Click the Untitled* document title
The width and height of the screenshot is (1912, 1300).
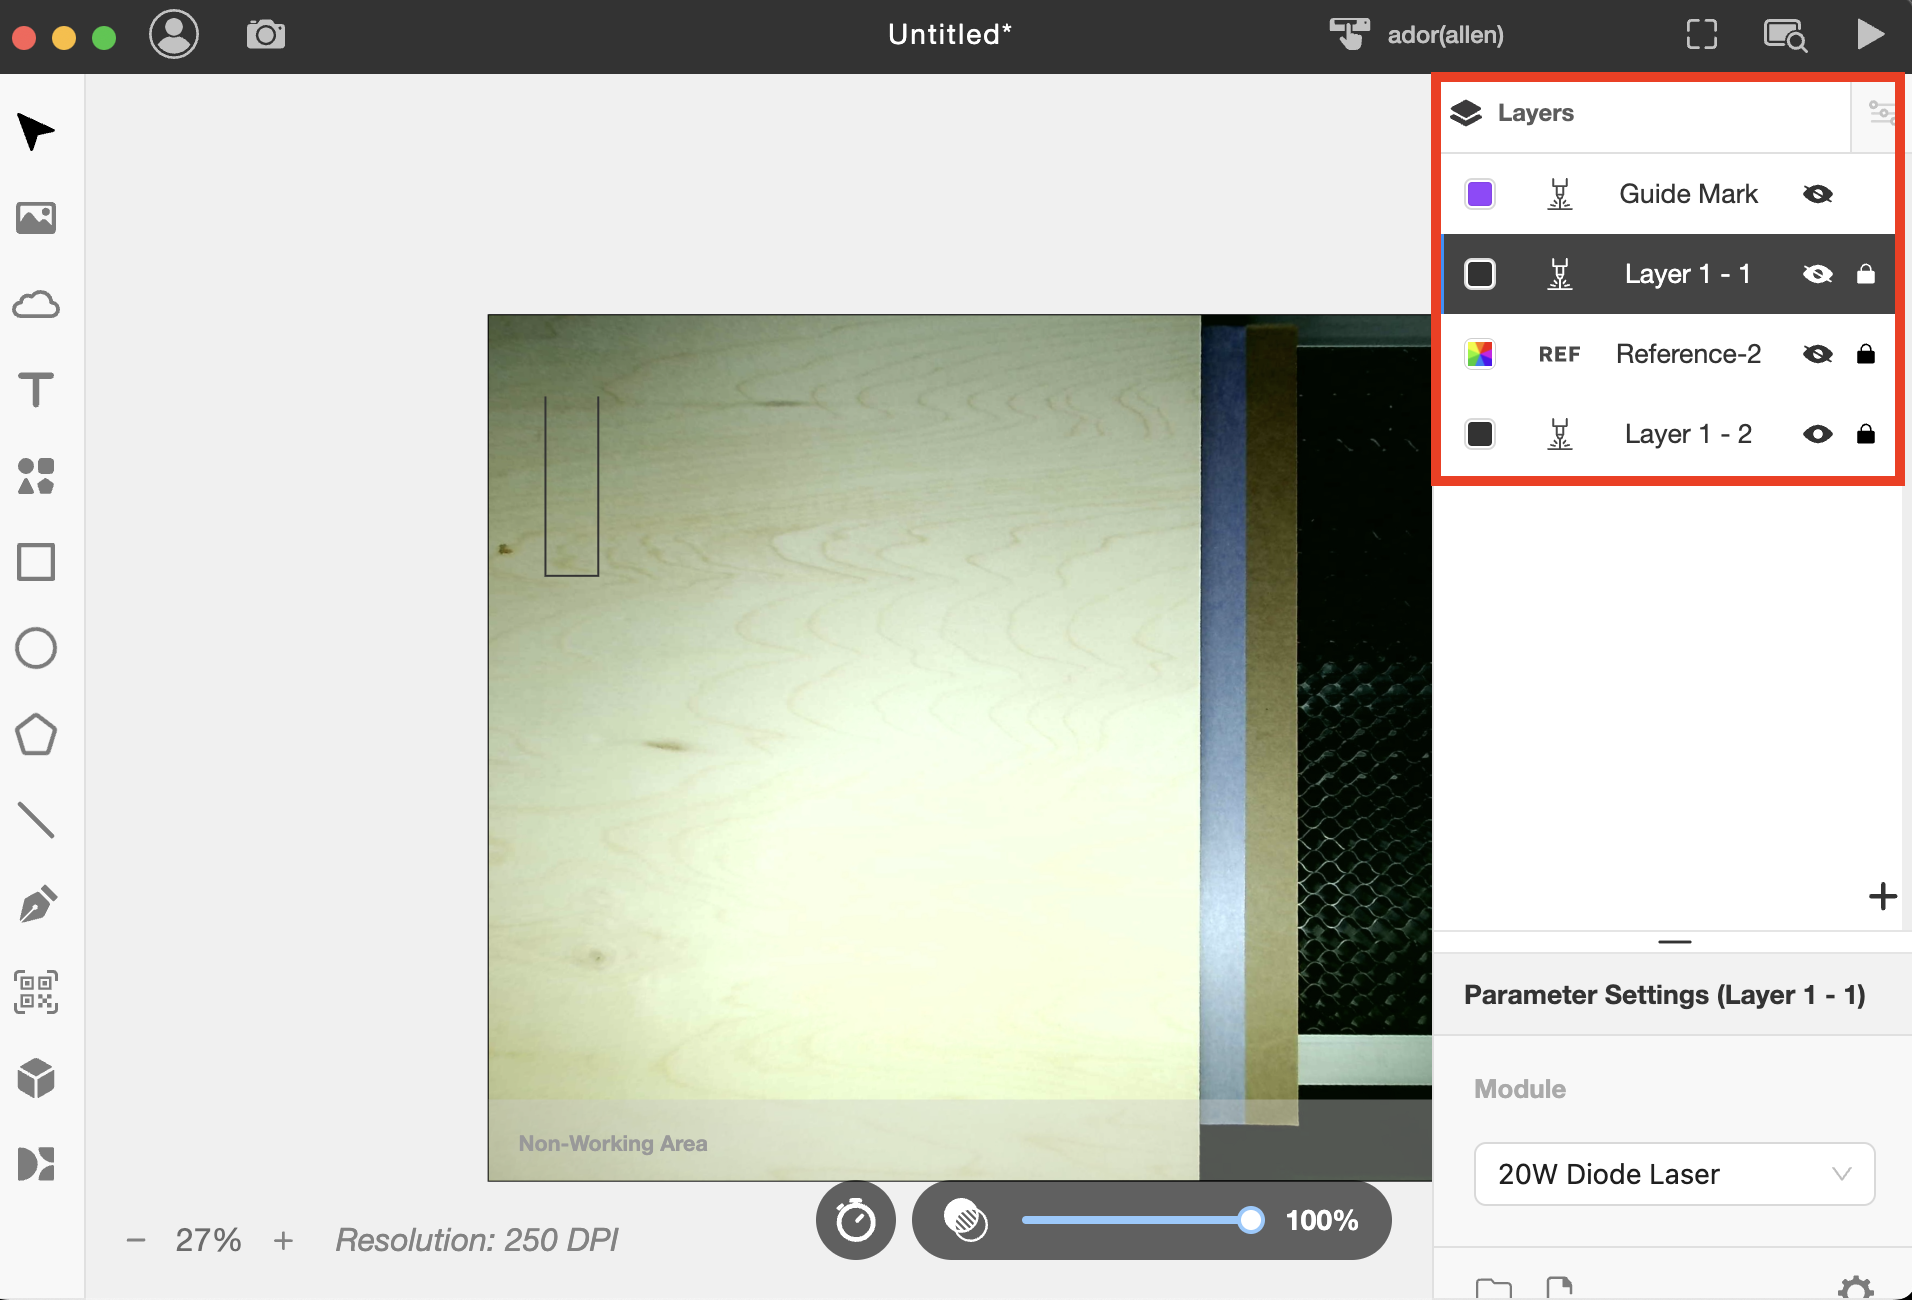tap(950, 35)
